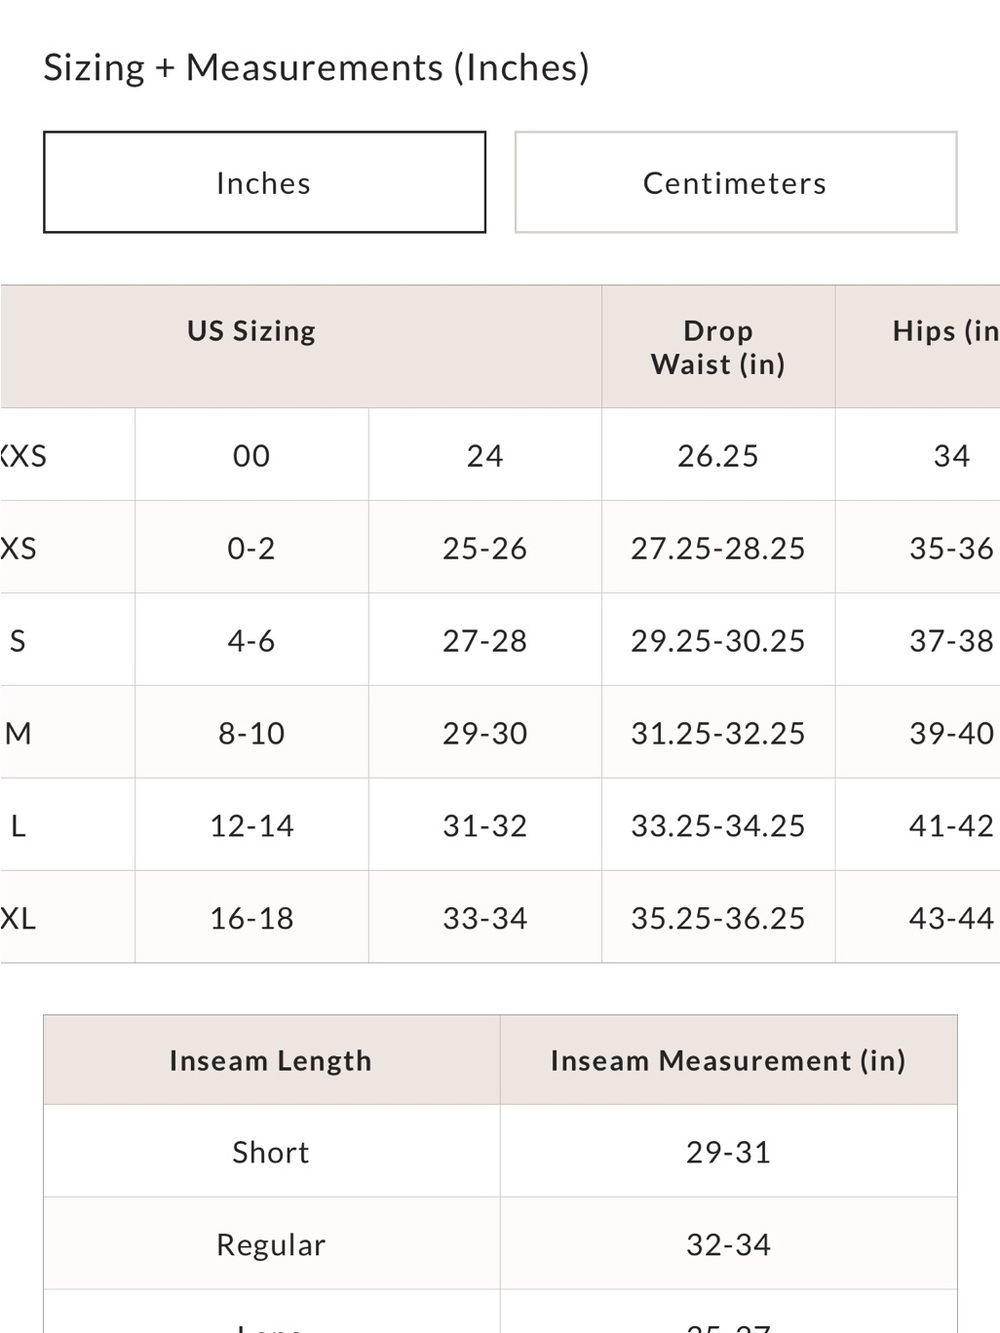Click the 16-18 US size cell
Screen dimensions: 1000x1333
tap(252, 917)
